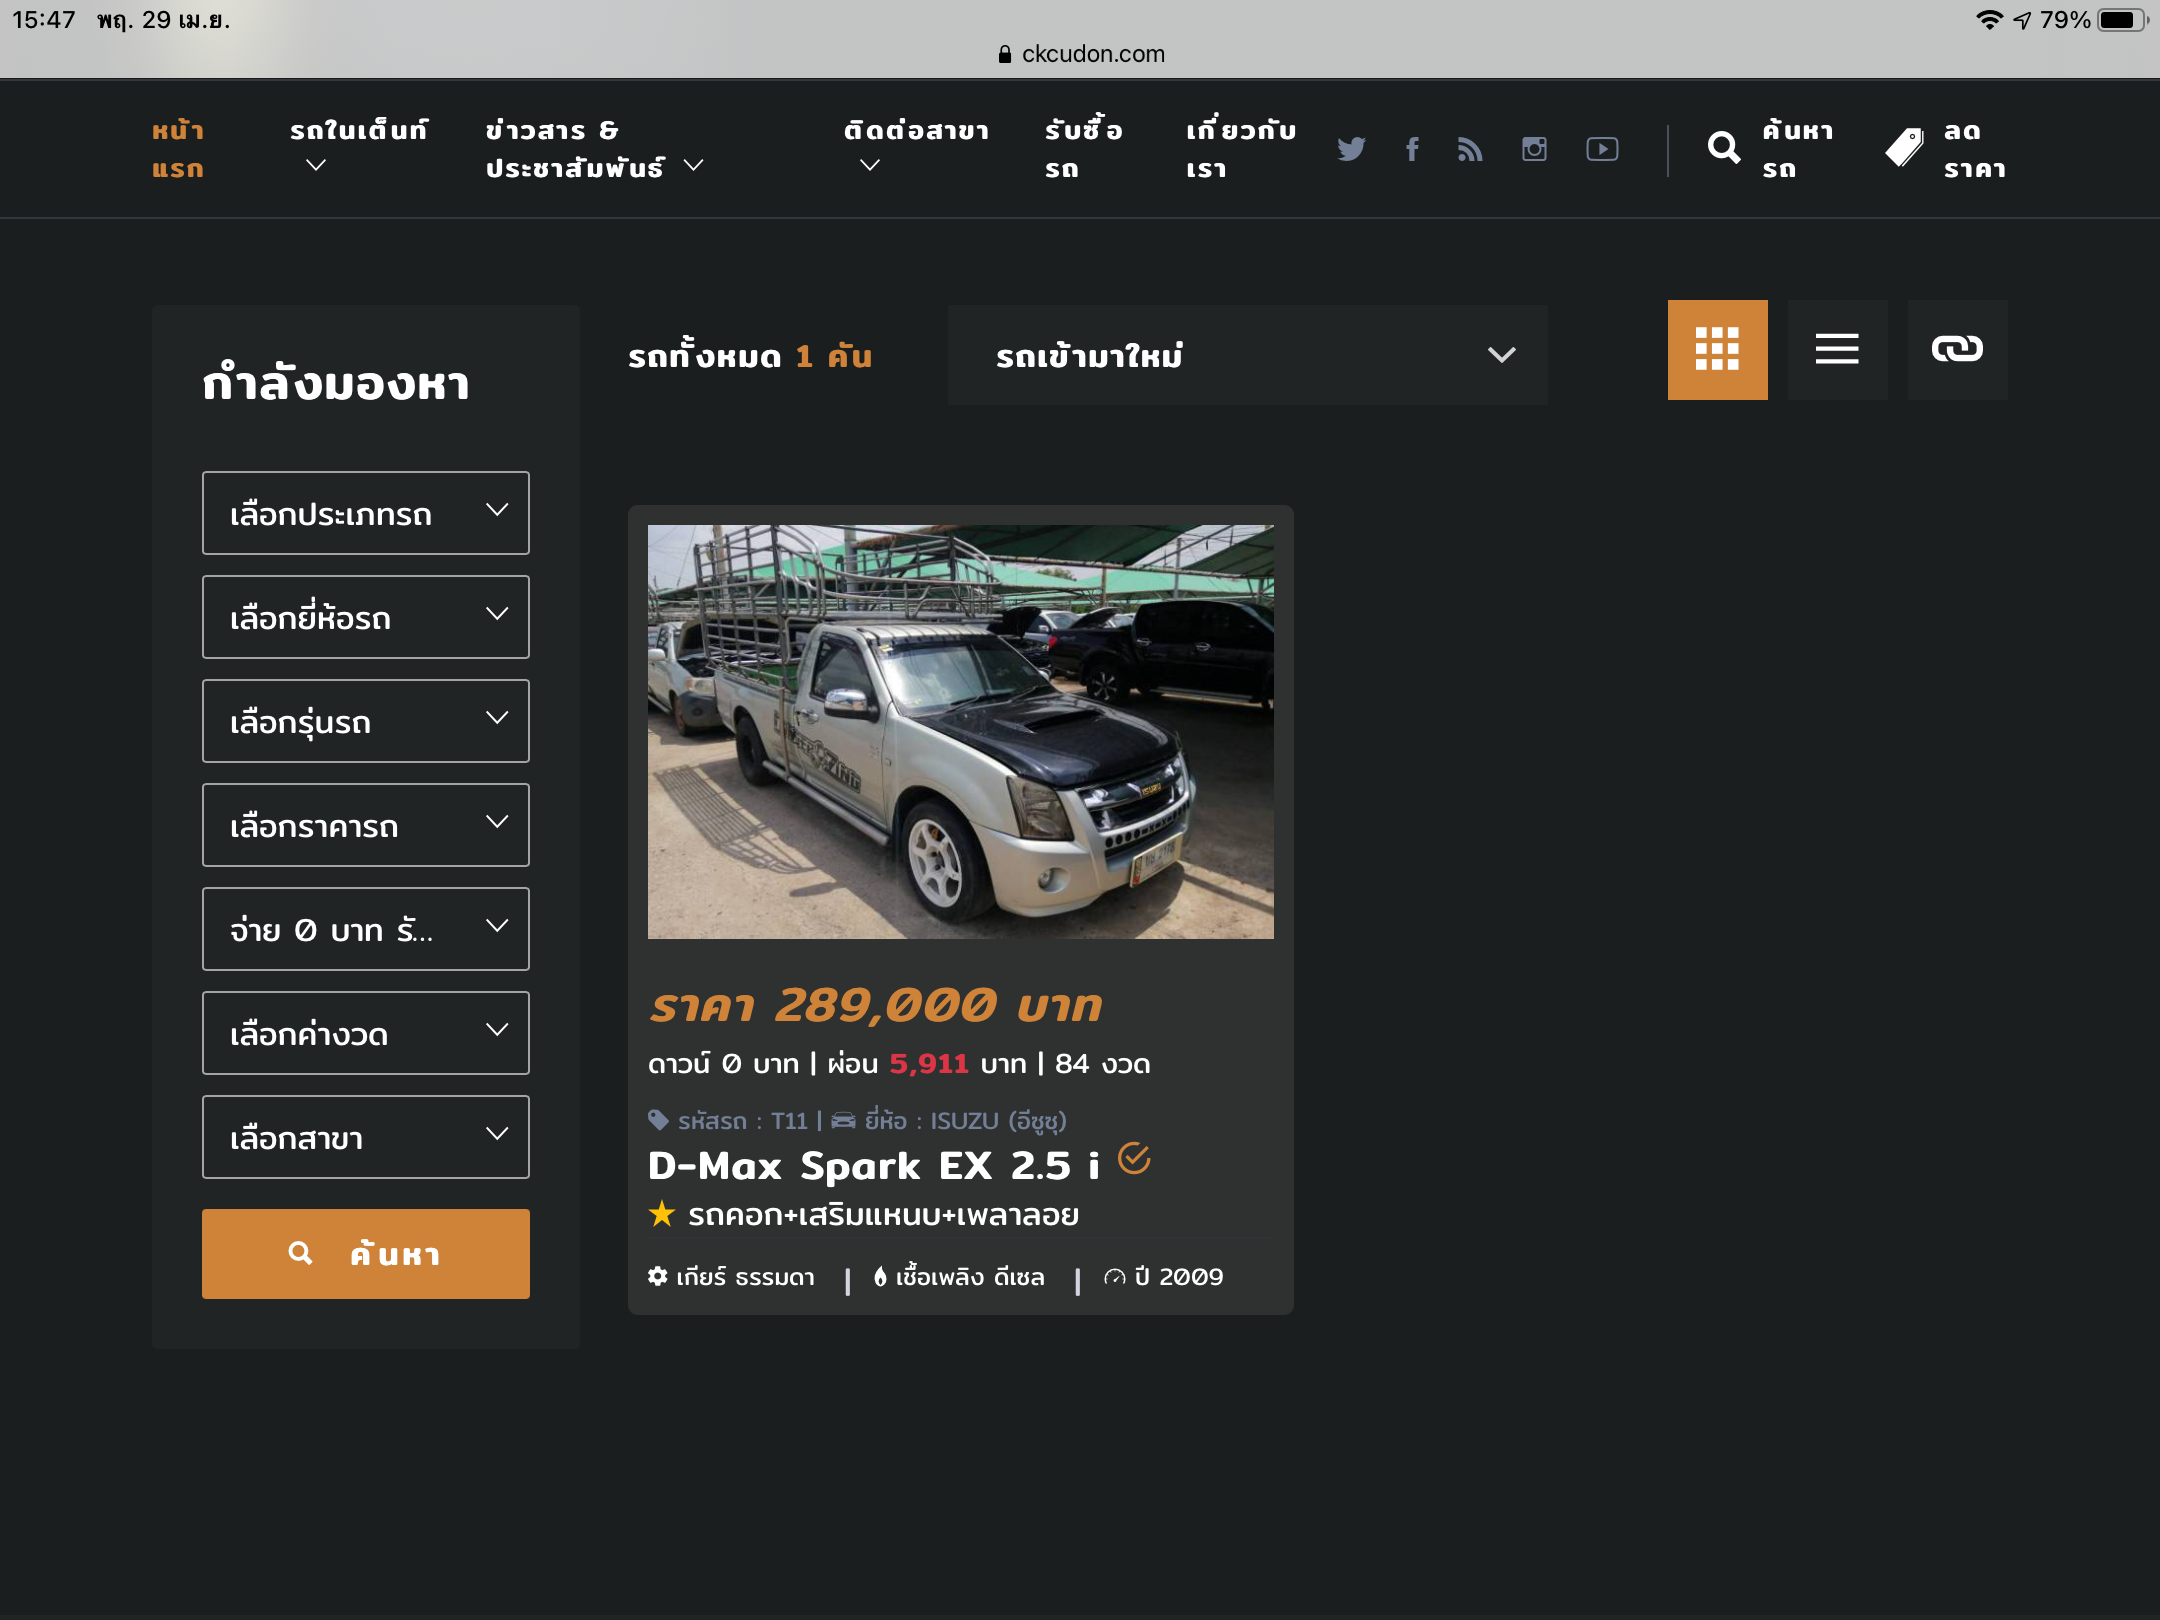The width and height of the screenshot is (2160, 1620).
Task: Click รถทั้งหมด 1 คัน count text
Action: coord(750,356)
